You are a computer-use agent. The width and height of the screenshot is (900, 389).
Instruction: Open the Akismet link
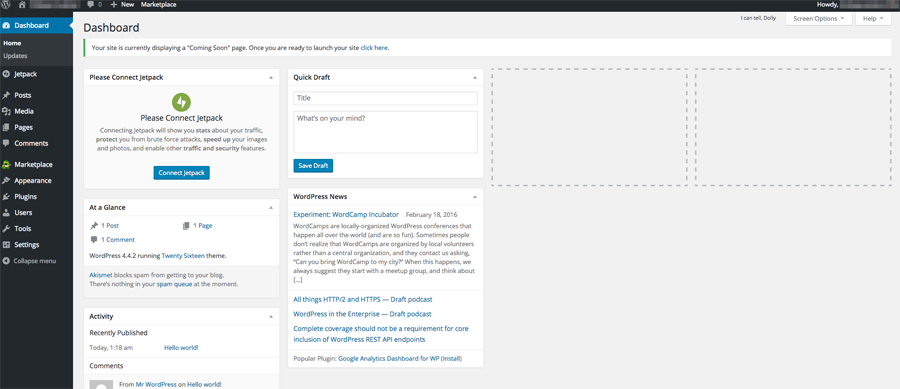(x=100, y=275)
